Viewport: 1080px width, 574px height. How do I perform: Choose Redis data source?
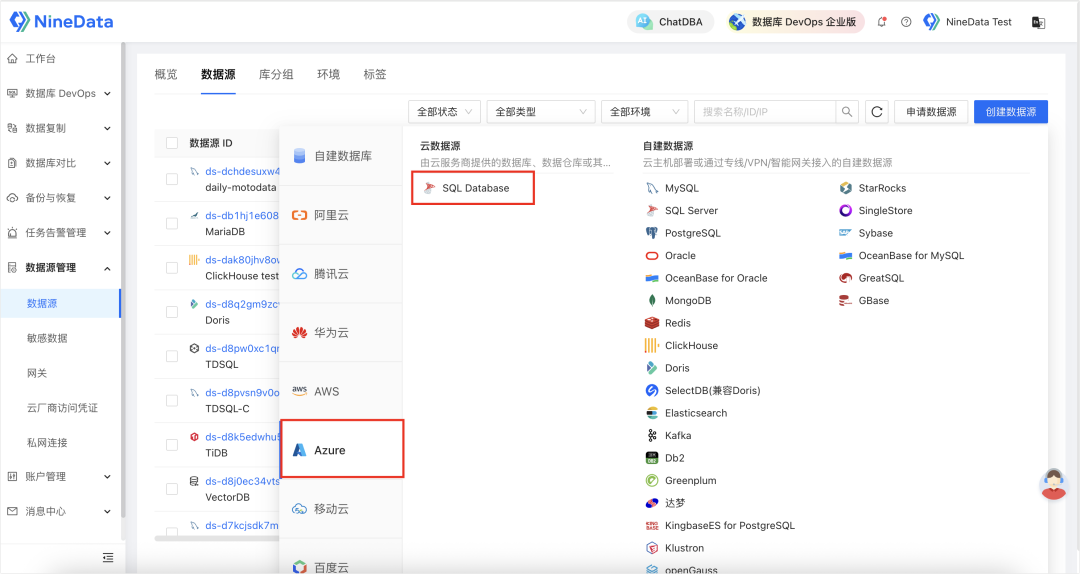(x=668, y=323)
